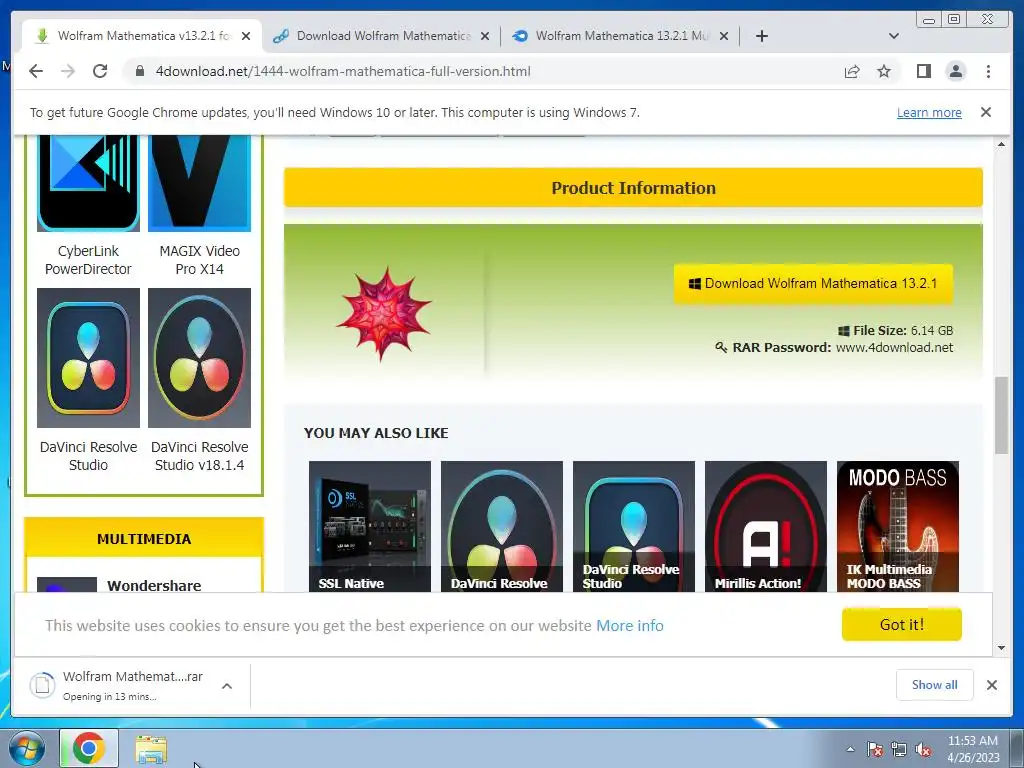Switch to Wolfram Mathematica 13.2.1 Multilingual tab

[620, 36]
